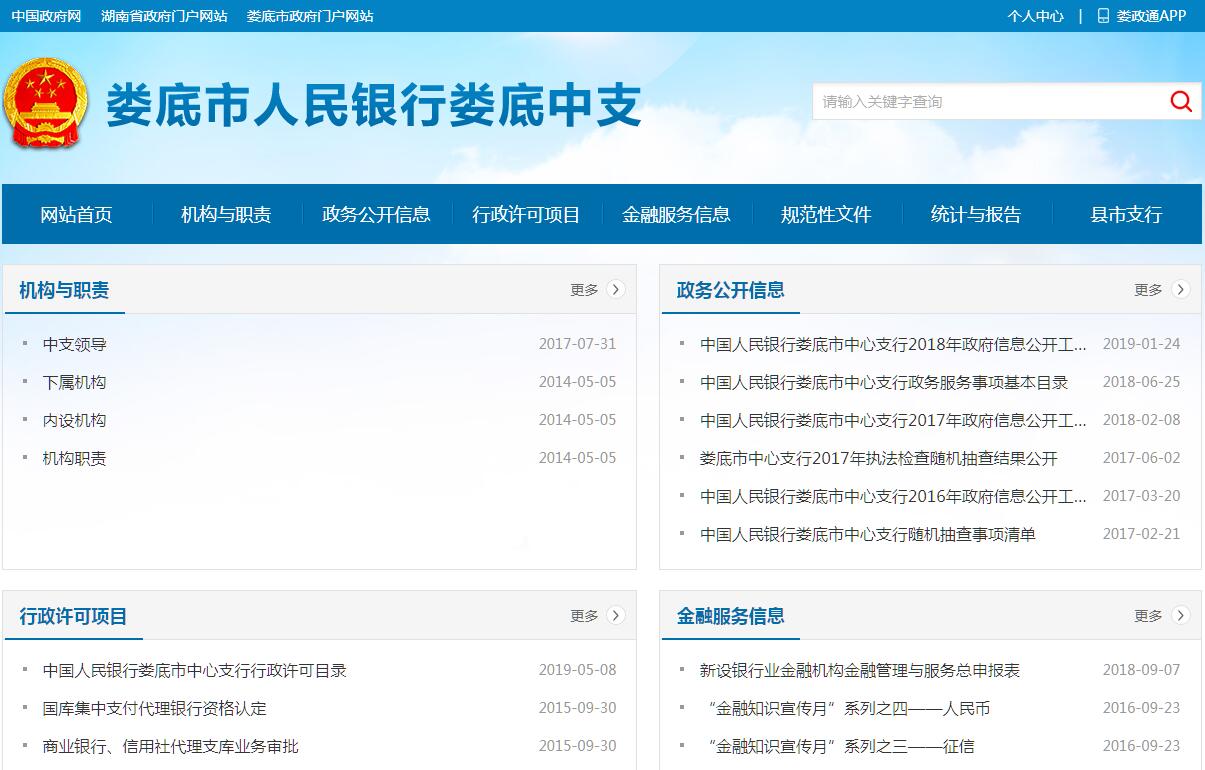Open 政务公开信息 navigation item
The width and height of the screenshot is (1205, 770).
376,214
